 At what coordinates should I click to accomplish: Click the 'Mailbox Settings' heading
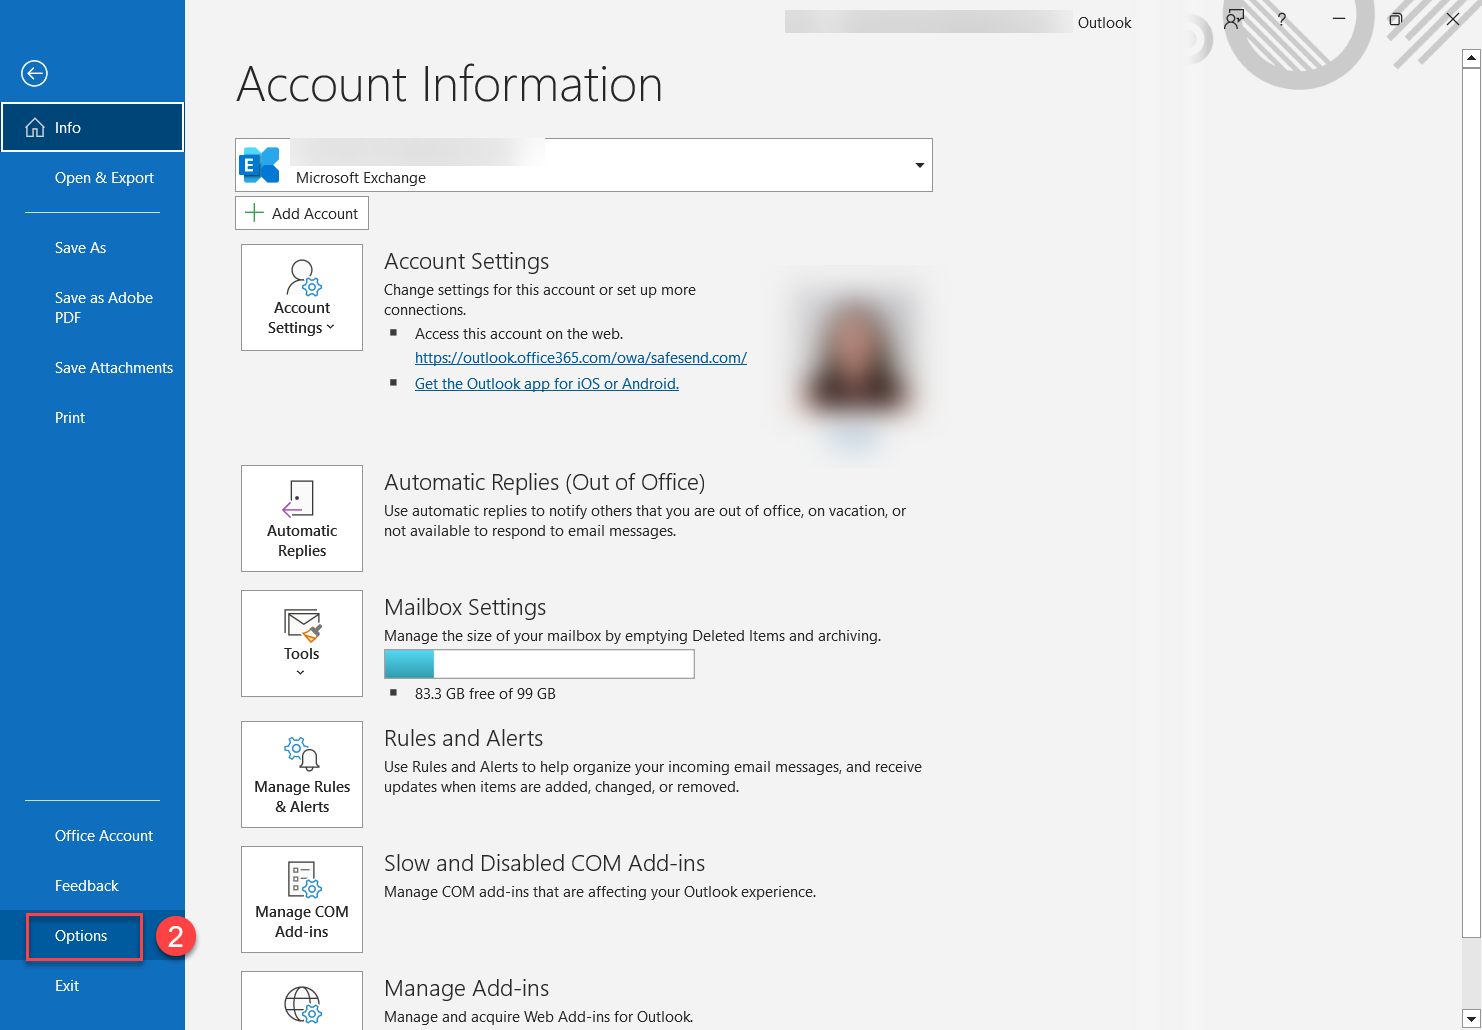(x=465, y=607)
